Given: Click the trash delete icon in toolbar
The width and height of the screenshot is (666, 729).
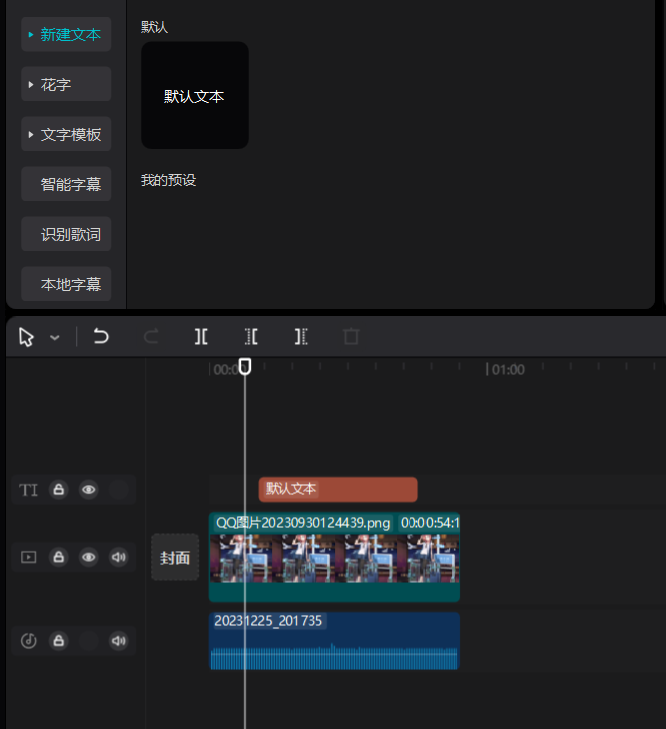Looking at the screenshot, I should [351, 337].
